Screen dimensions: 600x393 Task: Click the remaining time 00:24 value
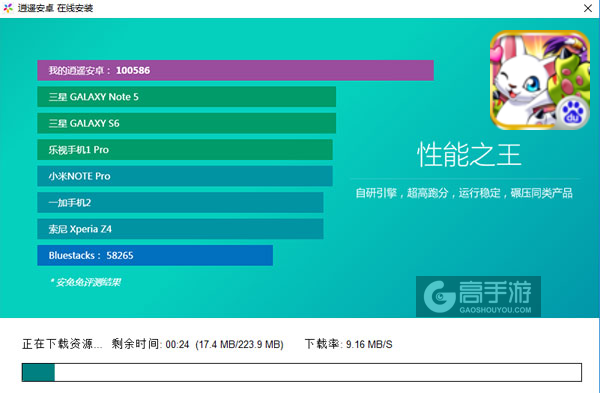point(177,344)
